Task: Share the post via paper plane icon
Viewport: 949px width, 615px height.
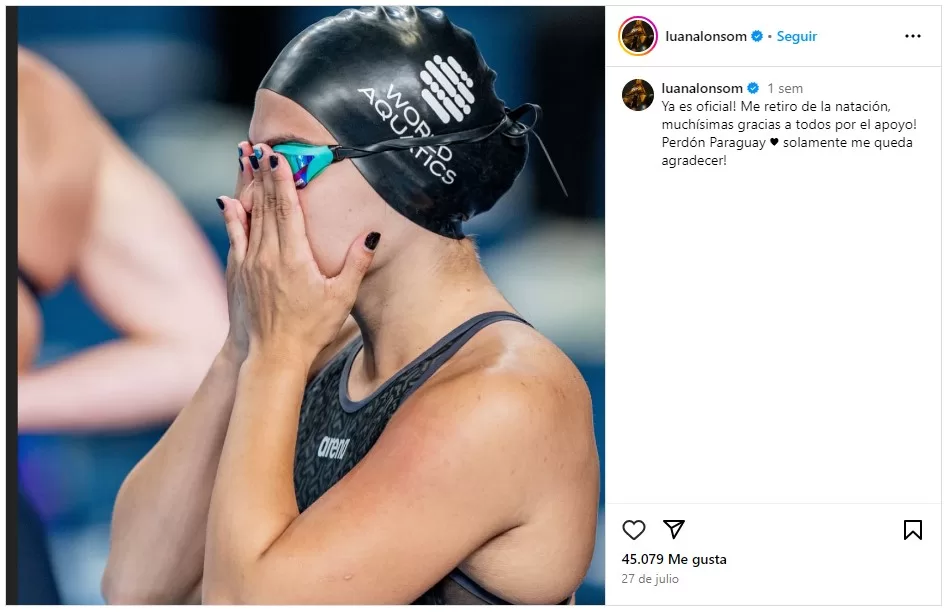Action: (673, 529)
